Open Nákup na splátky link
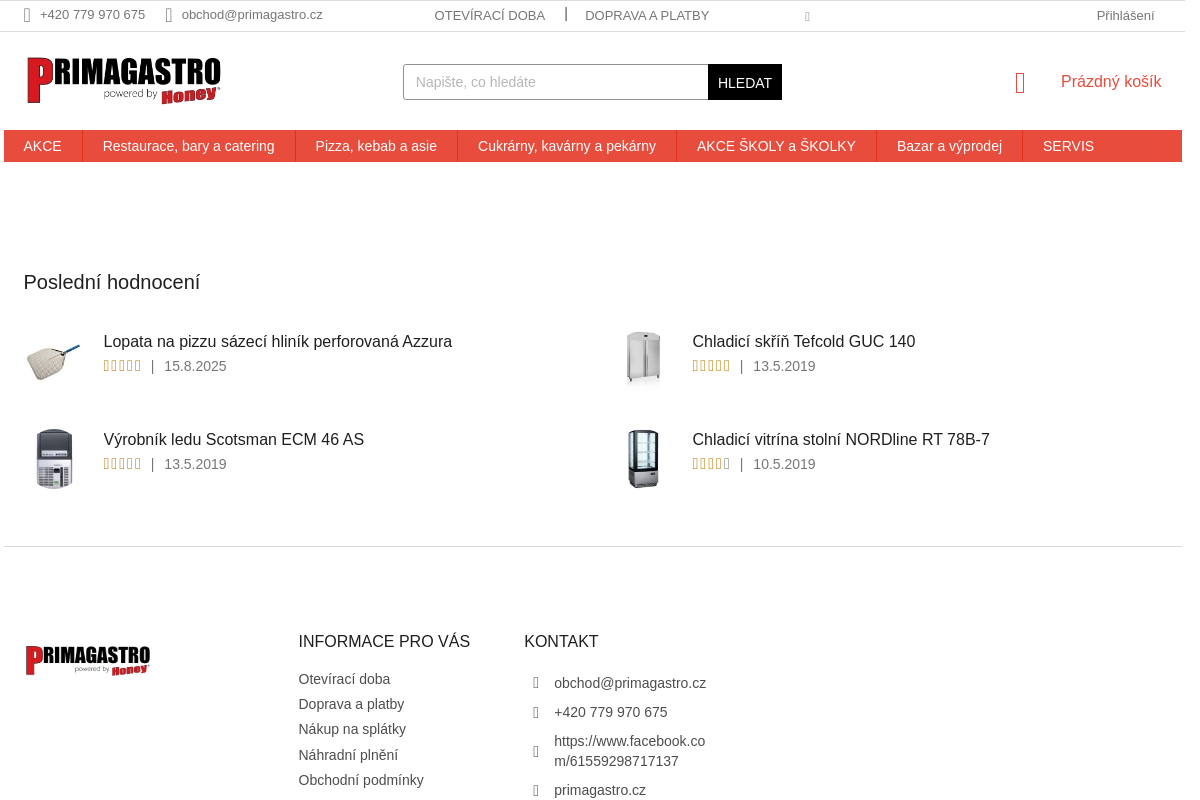Viewport: 1200px width, 800px height. (x=352, y=729)
